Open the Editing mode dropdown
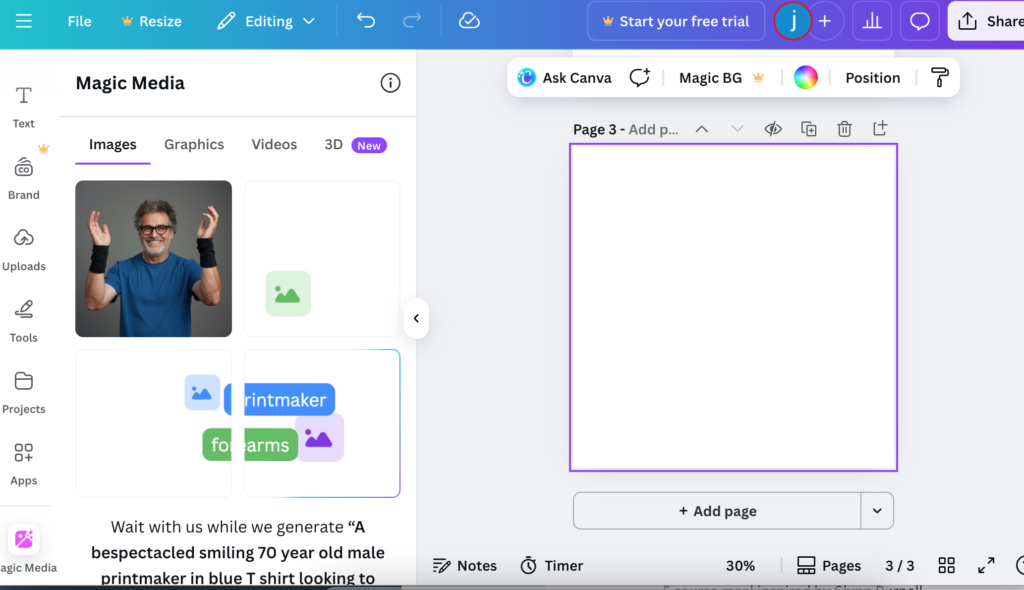 [x=266, y=21]
